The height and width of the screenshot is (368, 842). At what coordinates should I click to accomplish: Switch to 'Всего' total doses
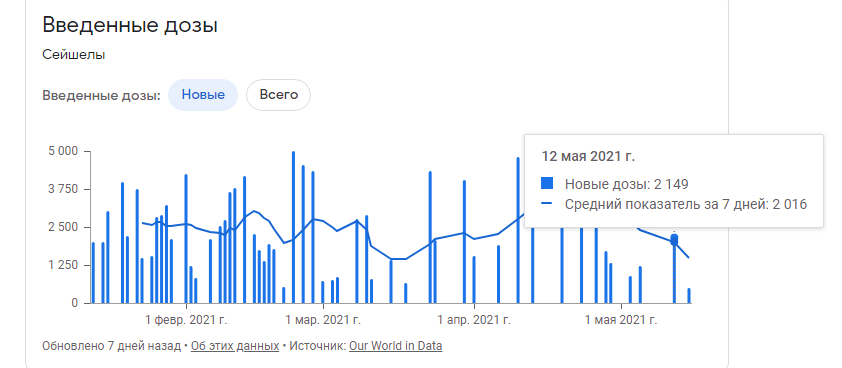click(x=278, y=95)
